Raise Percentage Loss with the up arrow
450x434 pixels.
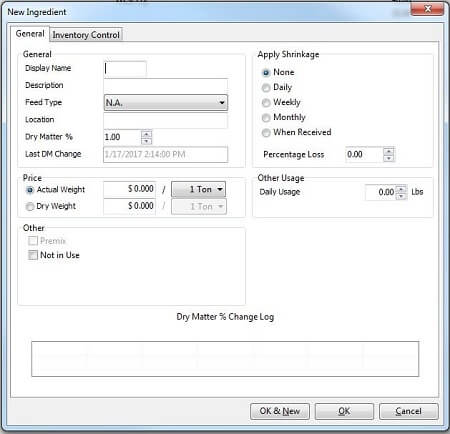pyautogui.click(x=389, y=151)
